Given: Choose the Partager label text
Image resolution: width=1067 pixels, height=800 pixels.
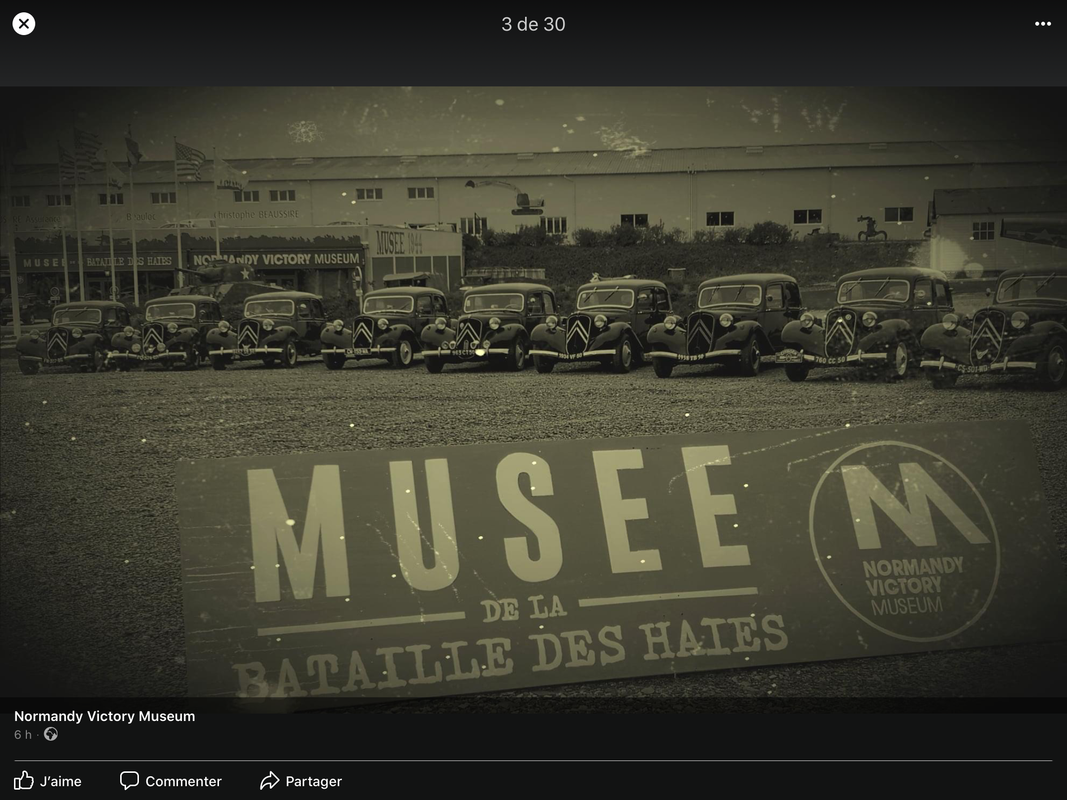Looking at the screenshot, I should 314,781.
